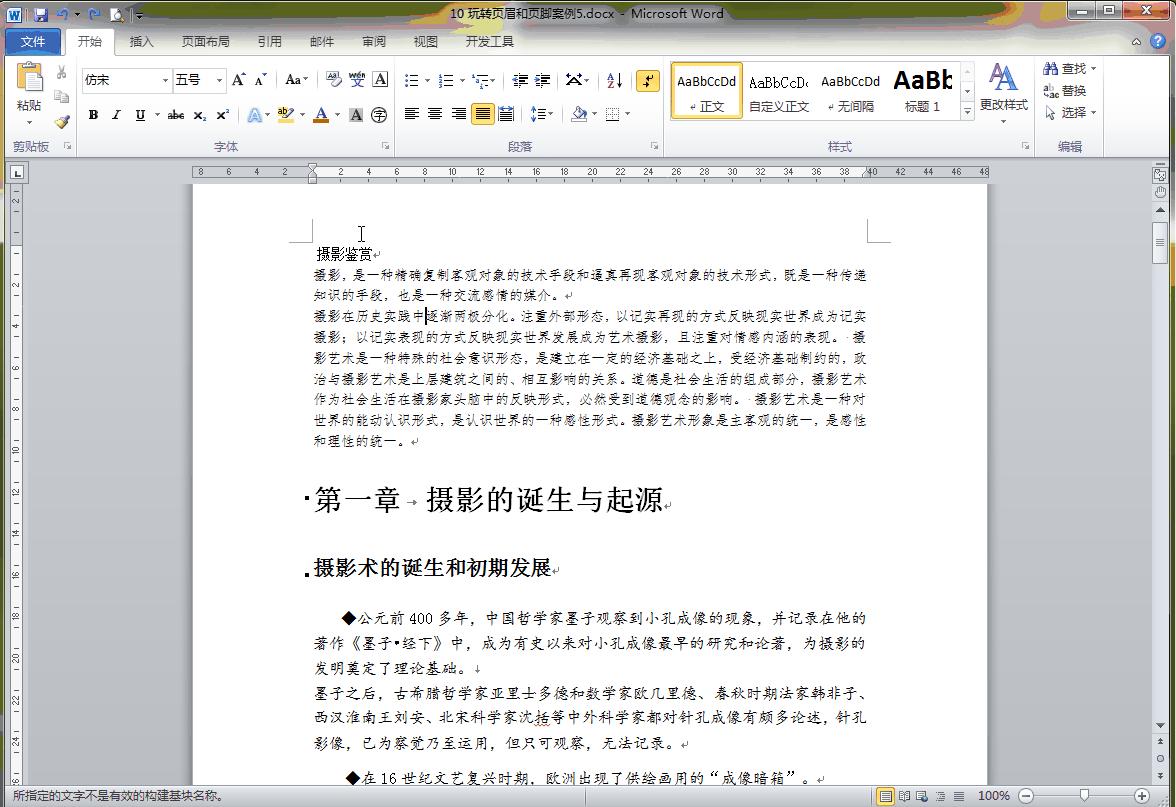1176x807 pixels.
Task: Apply strikethrough formatting
Action: [x=176, y=115]
